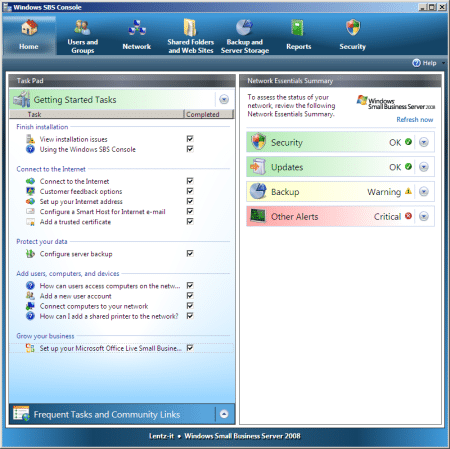The height and width of the screenshot is (449, 450).
Task: Click the Configure server backup icon
Action: pos(30,254)
